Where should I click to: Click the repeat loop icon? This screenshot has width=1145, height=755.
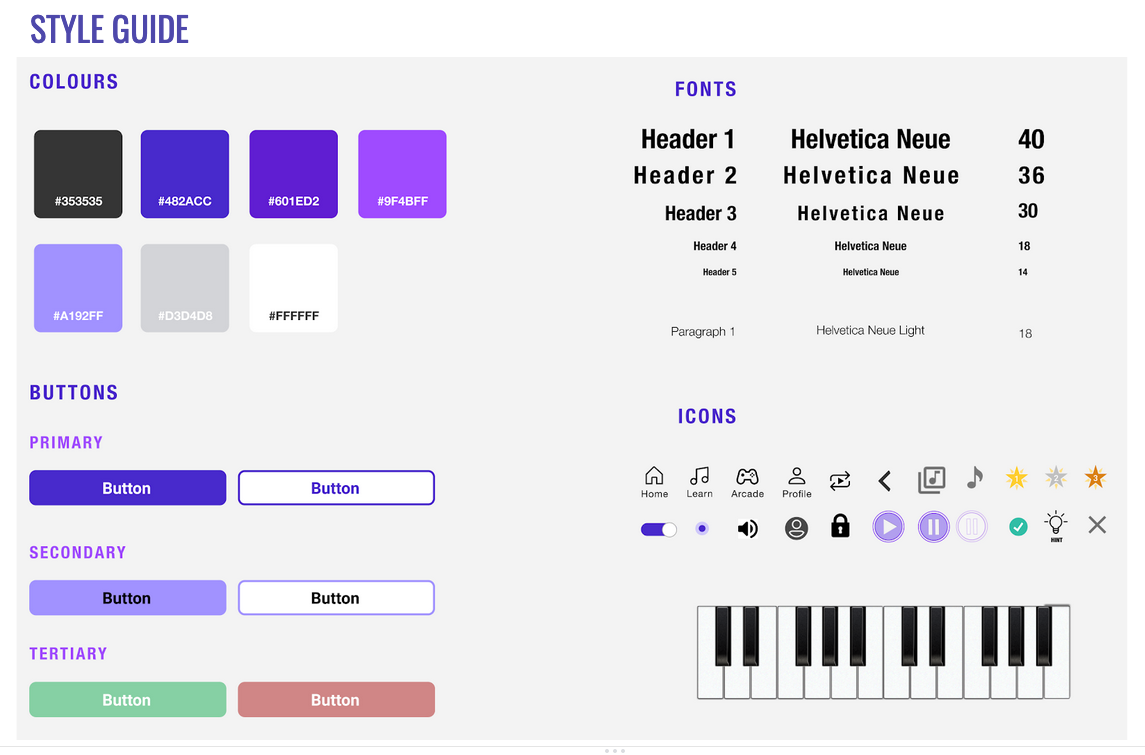point(840,481)
